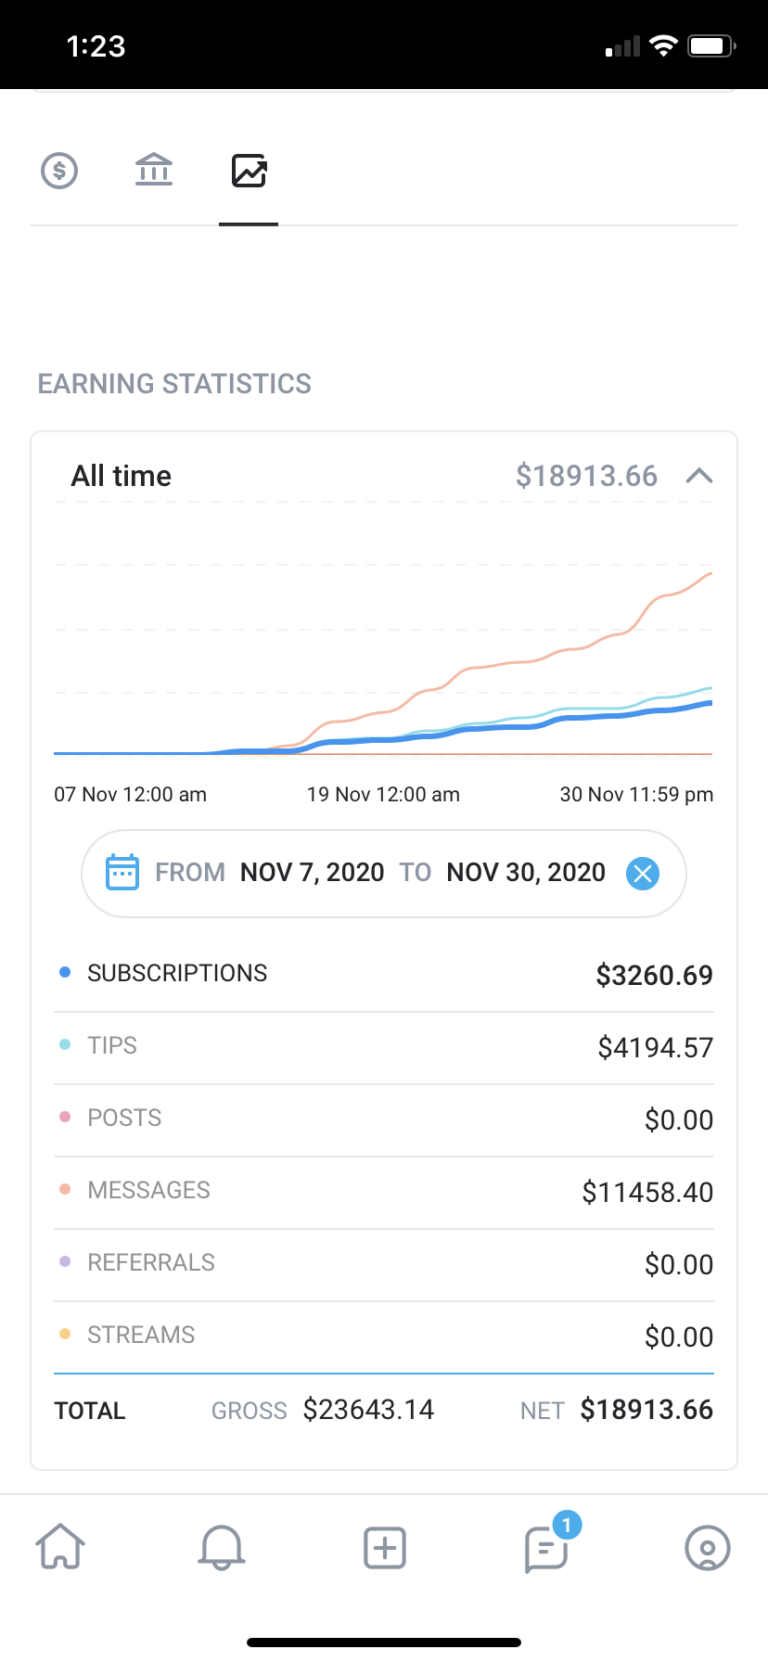This screenshot has height=1662, width=768.
Task: Collapse the All time earnings chevron
Action: [x=699, y=476]
